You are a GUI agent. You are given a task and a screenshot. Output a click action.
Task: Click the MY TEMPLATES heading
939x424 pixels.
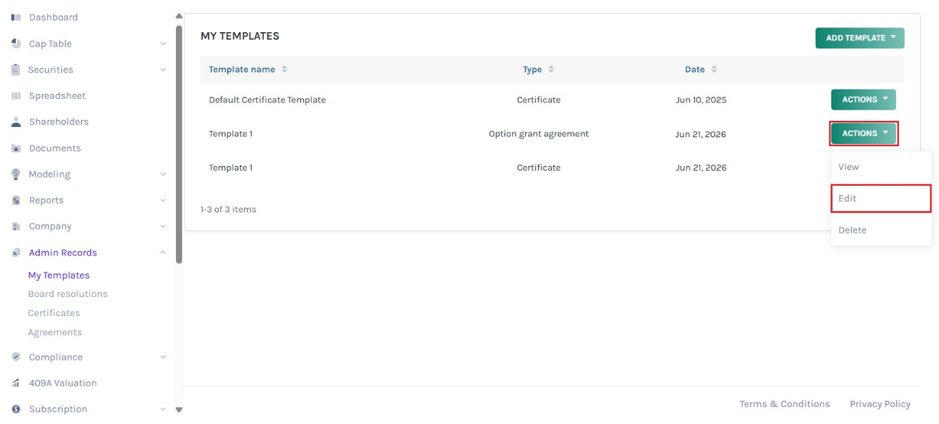tap(240, 36)
